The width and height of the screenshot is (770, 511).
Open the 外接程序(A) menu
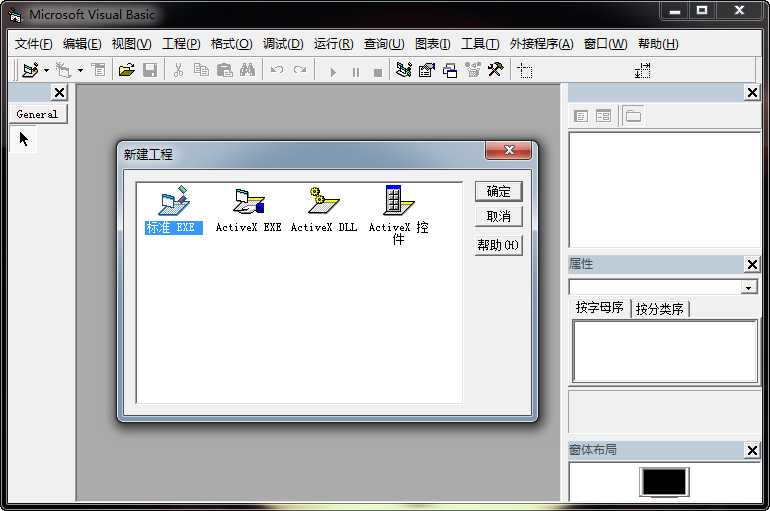coord(541,44)
